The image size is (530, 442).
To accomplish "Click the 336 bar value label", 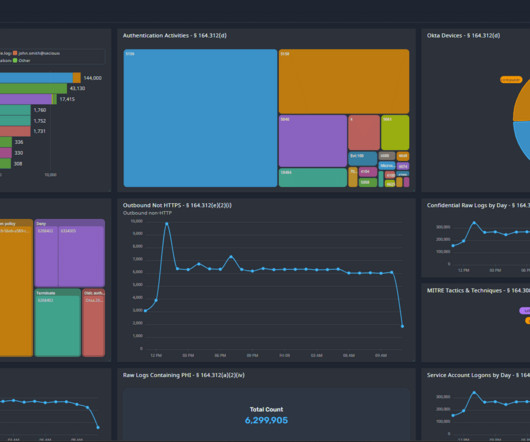I will 19,142.
